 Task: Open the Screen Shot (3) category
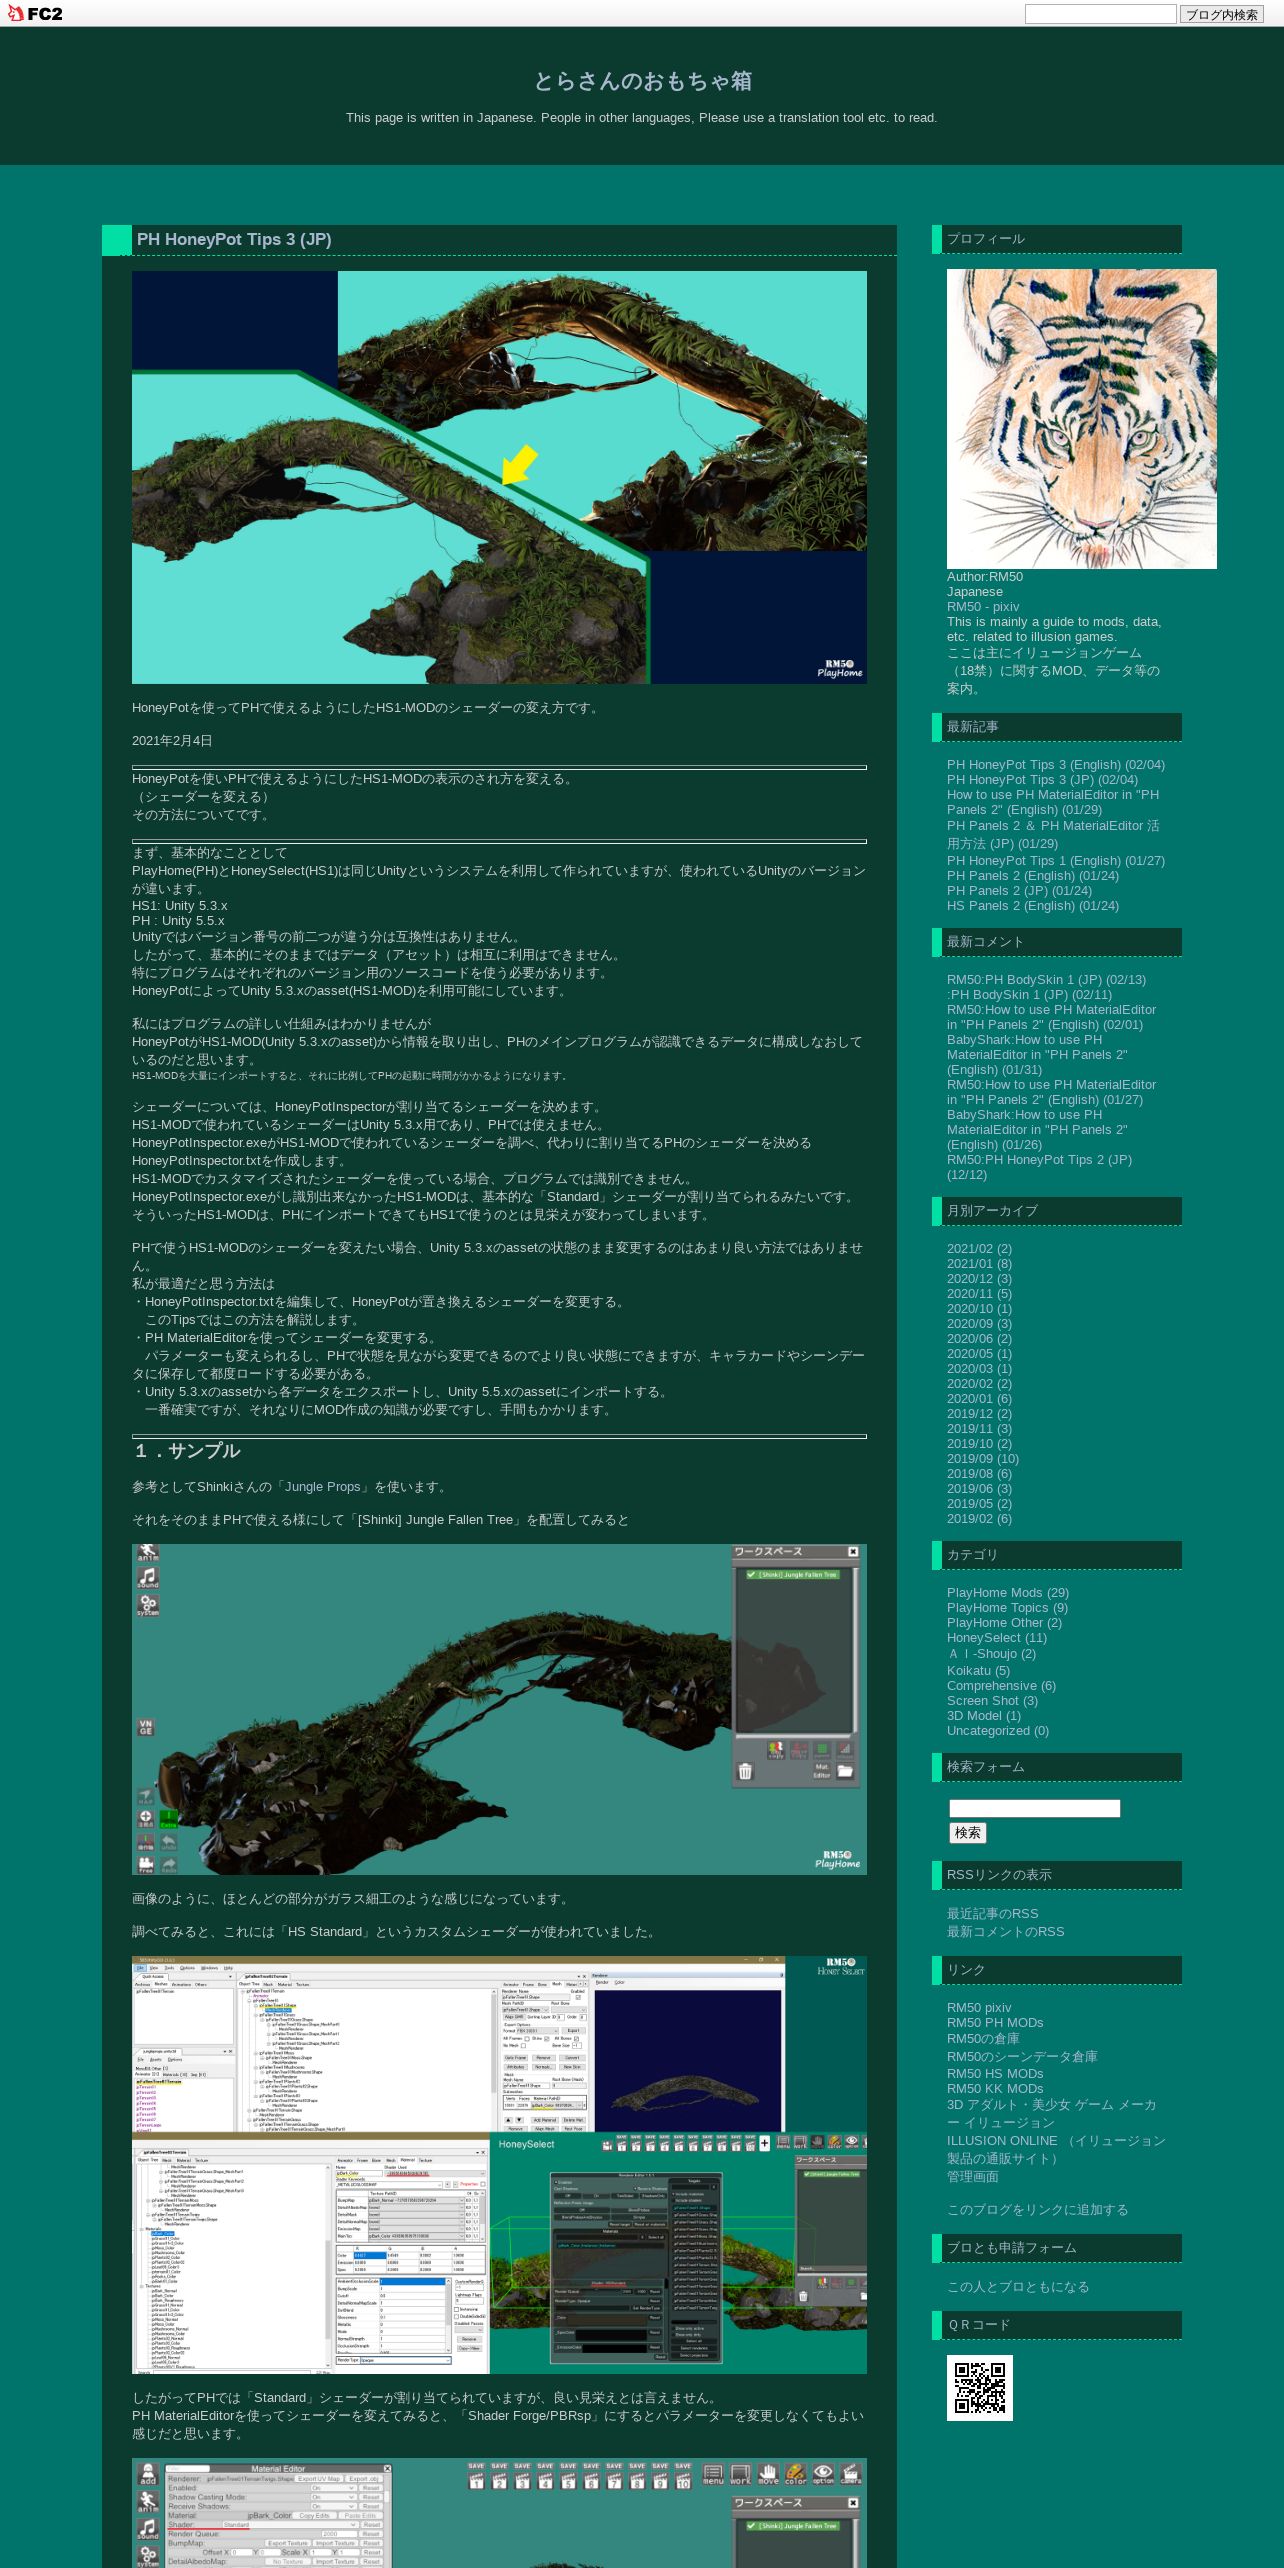(x=992, y=1700)
